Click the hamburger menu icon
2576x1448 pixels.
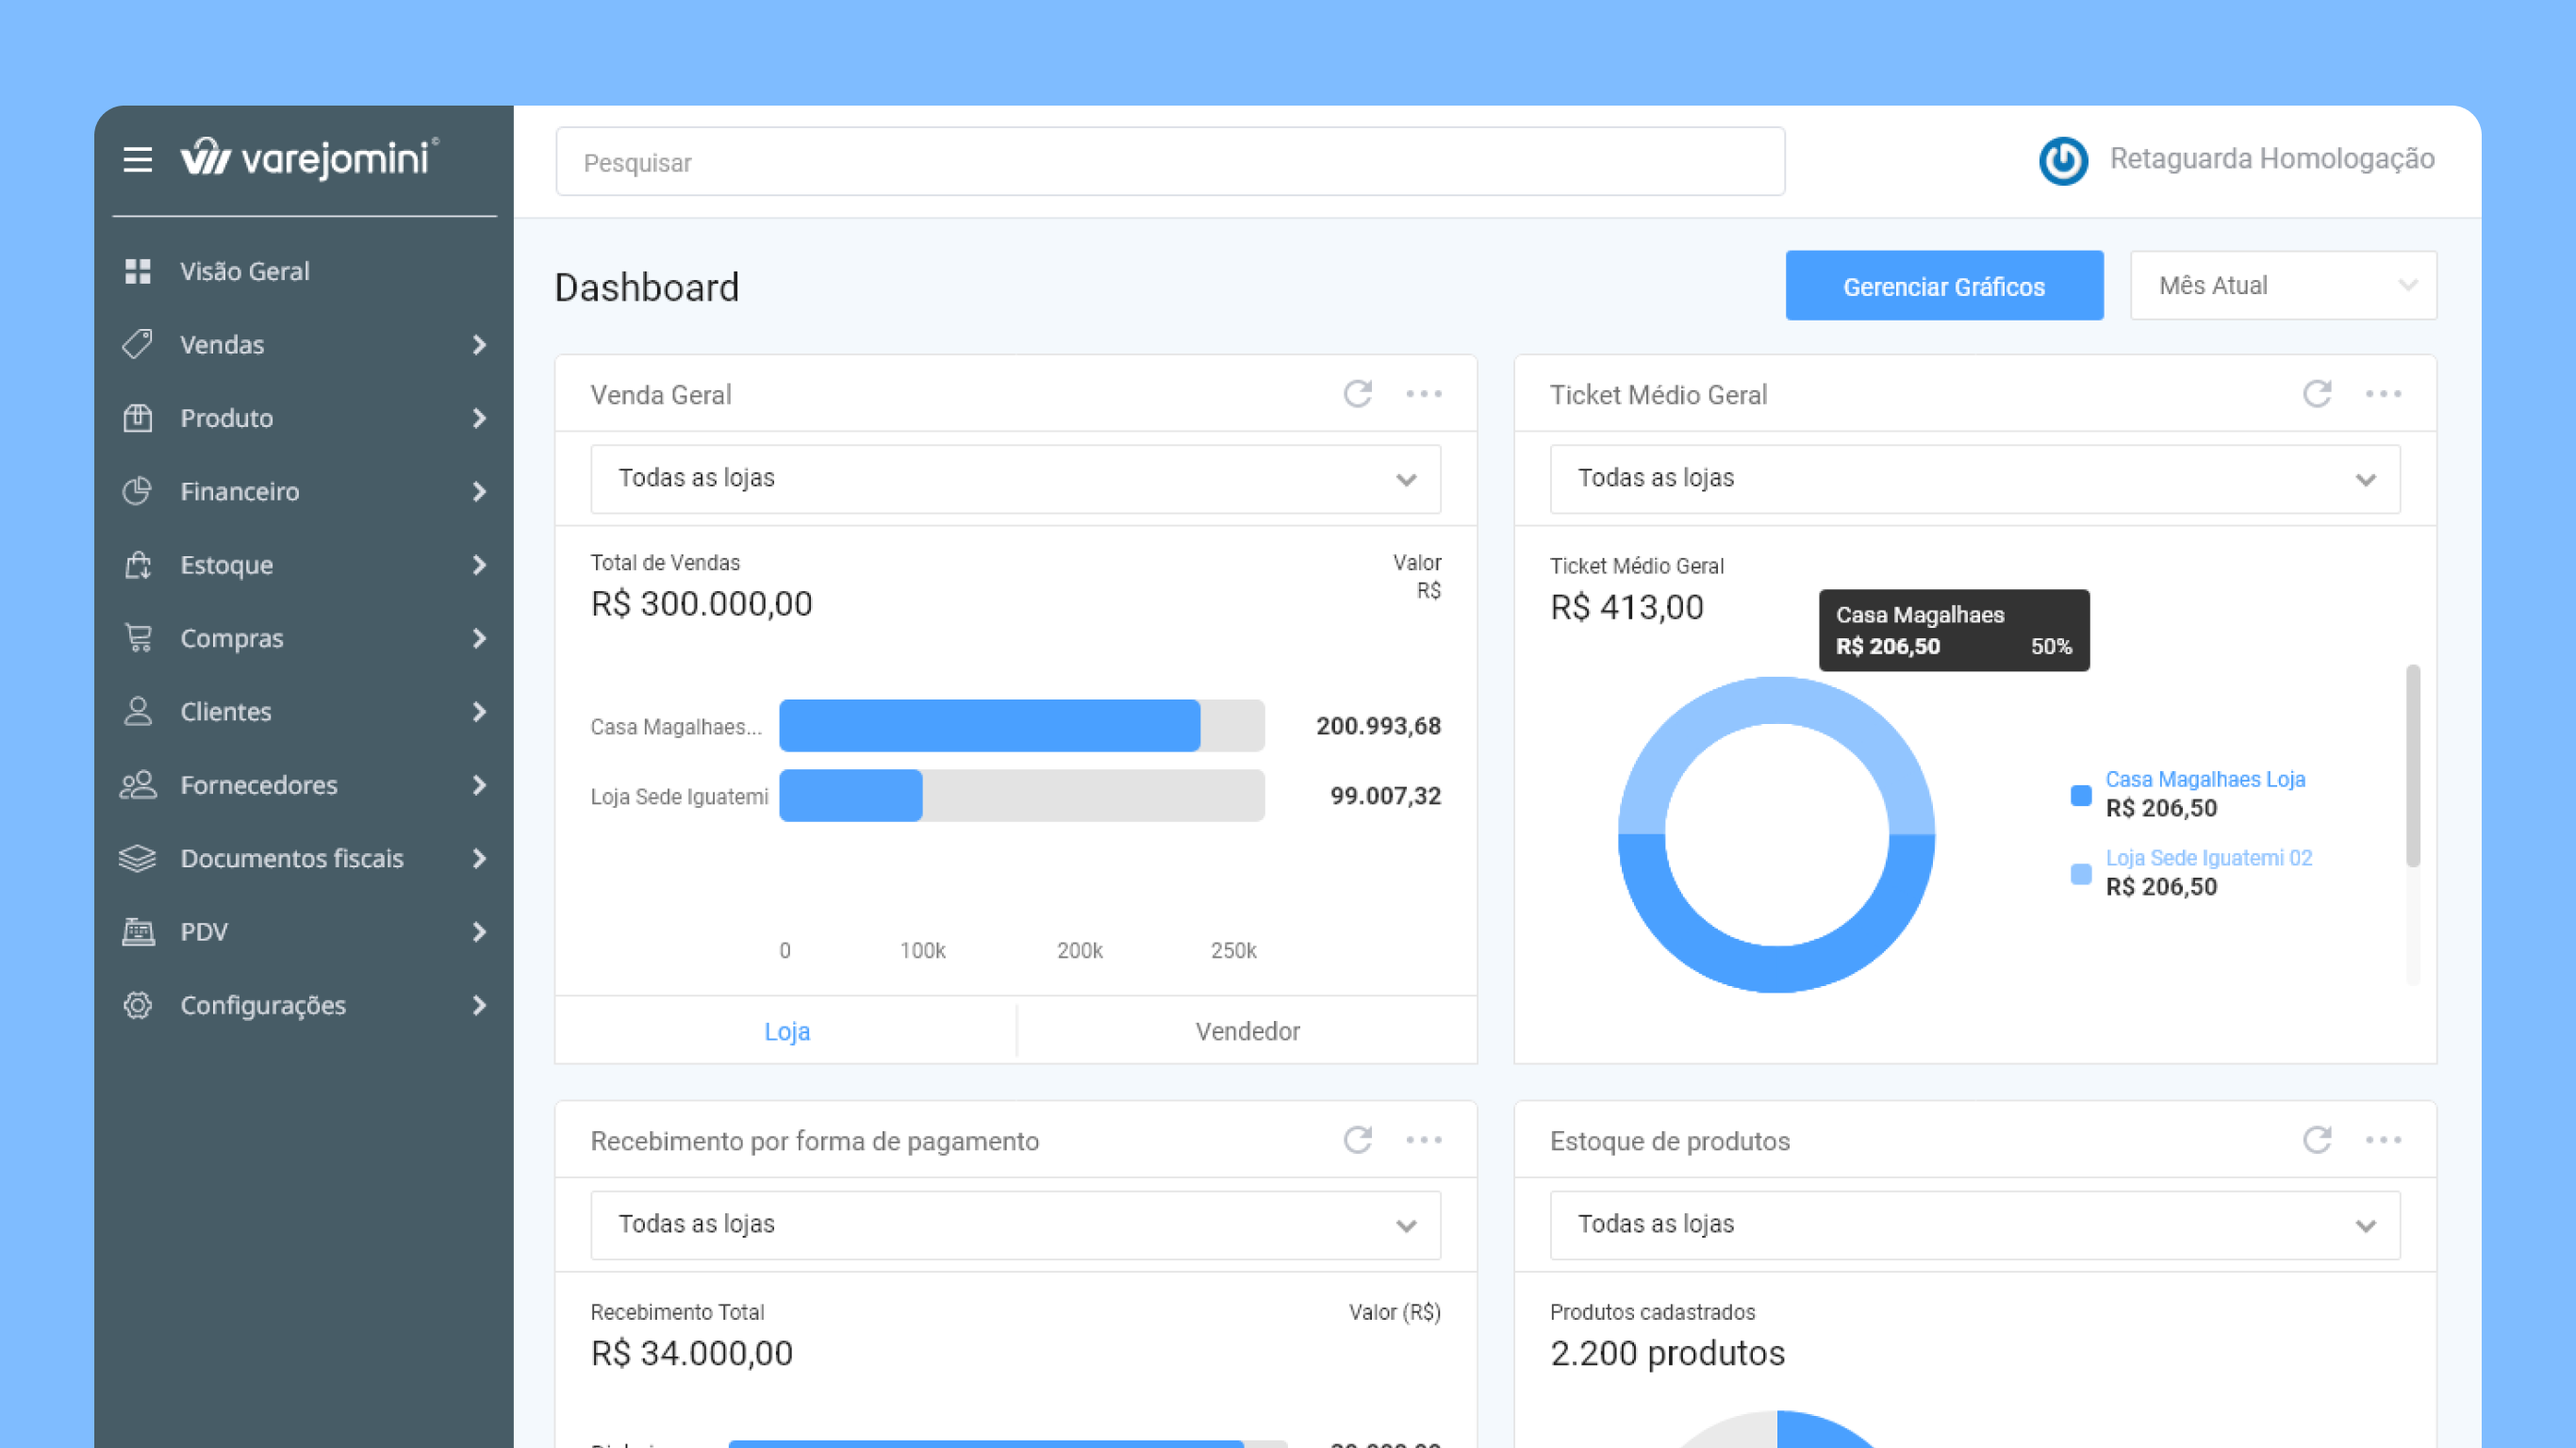(138, 159)
